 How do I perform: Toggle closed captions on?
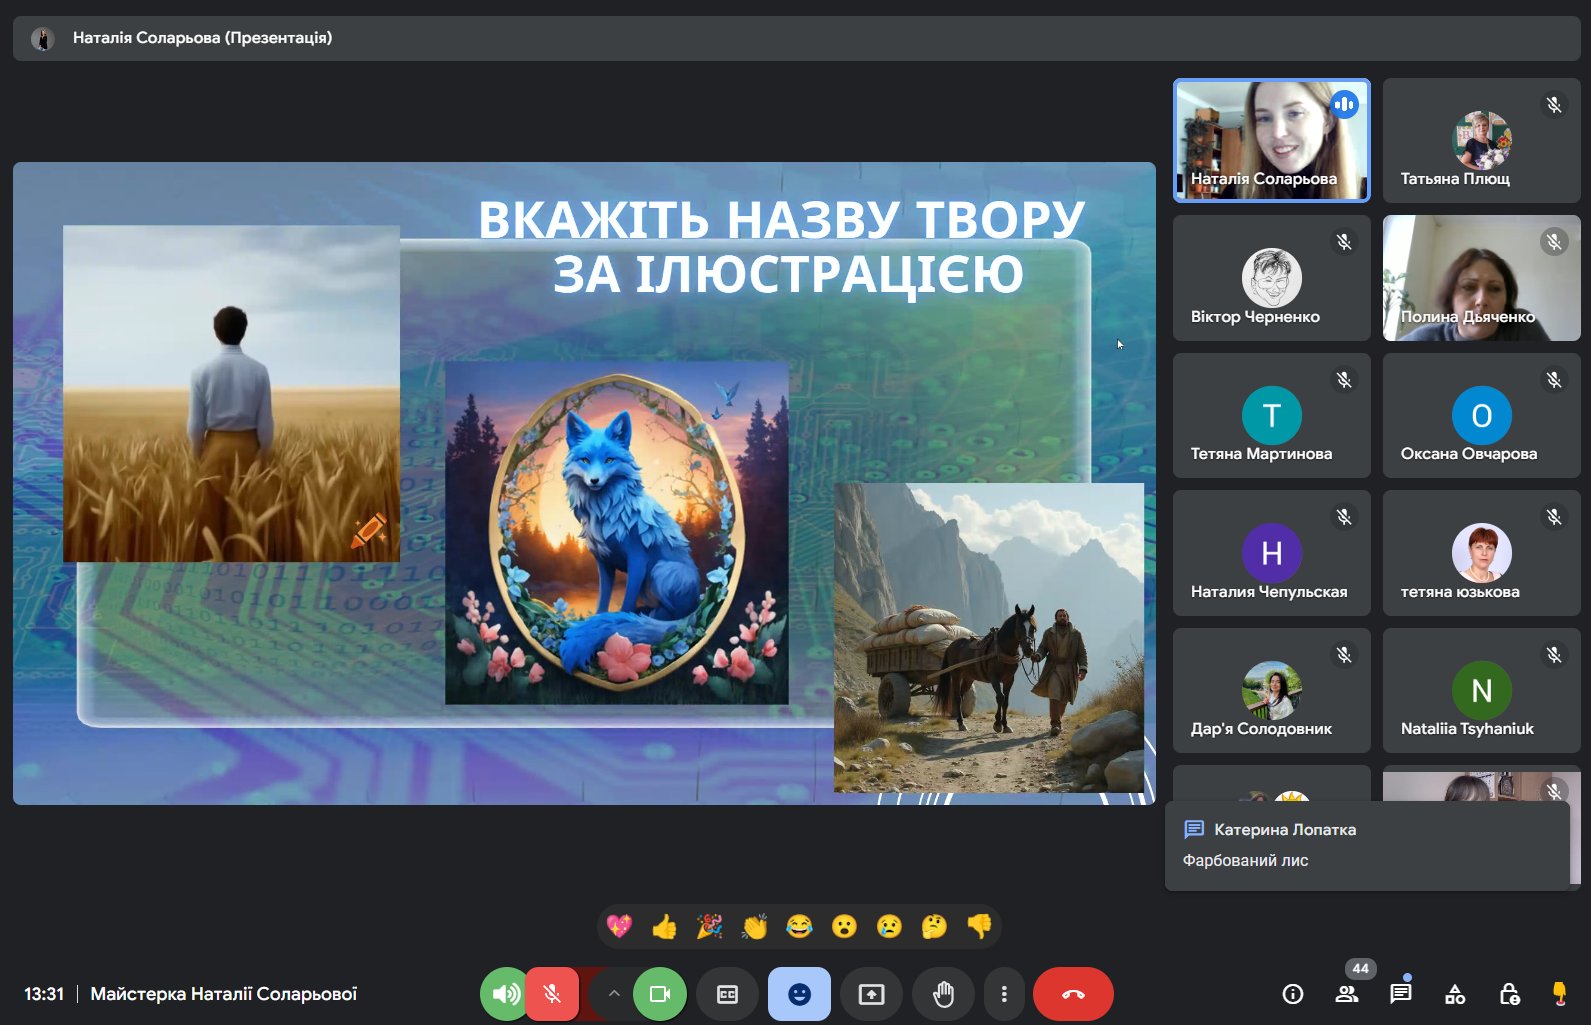728,994
